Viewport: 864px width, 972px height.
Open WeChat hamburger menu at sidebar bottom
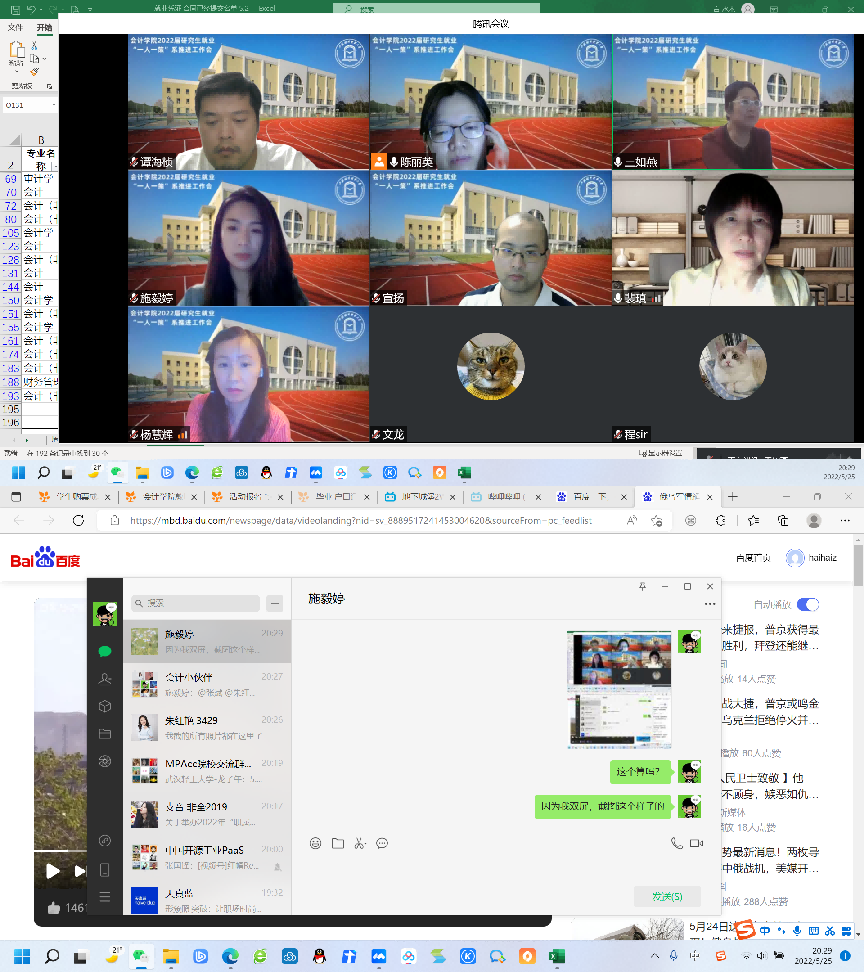click(105, 897)
